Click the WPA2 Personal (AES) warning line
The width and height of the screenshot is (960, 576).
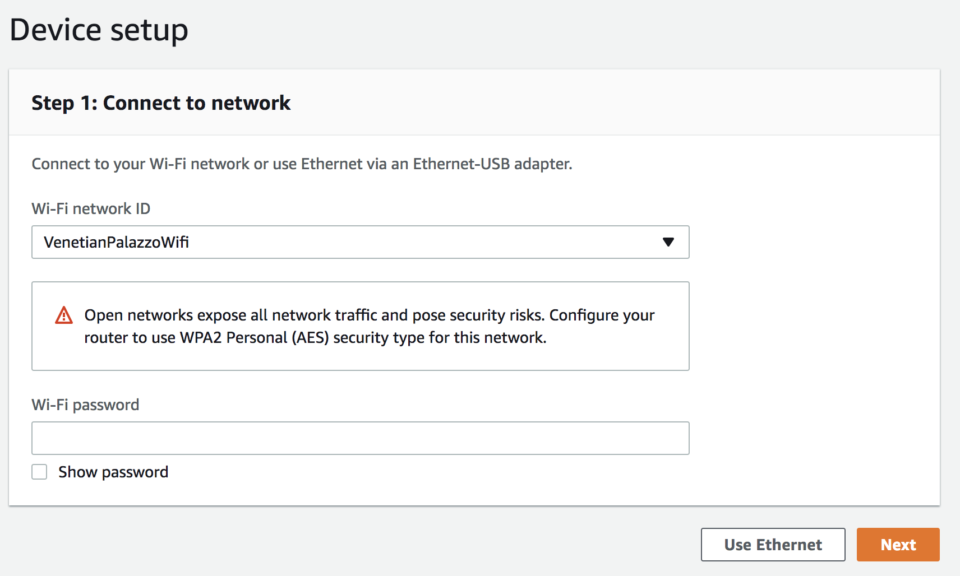pos(315,338)
